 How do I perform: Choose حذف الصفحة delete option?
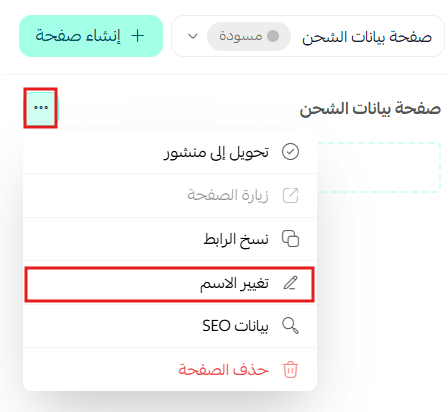(x=170, y=370)
